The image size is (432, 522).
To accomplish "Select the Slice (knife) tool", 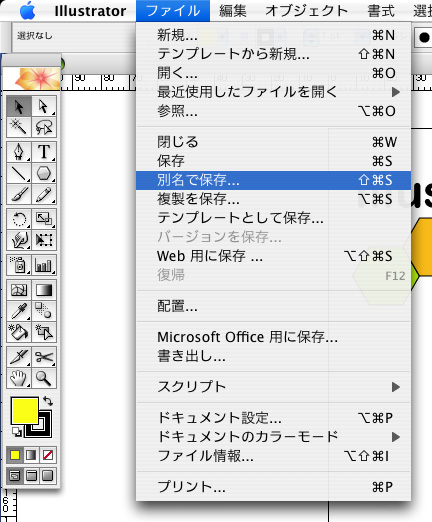I will pos(19,357).
